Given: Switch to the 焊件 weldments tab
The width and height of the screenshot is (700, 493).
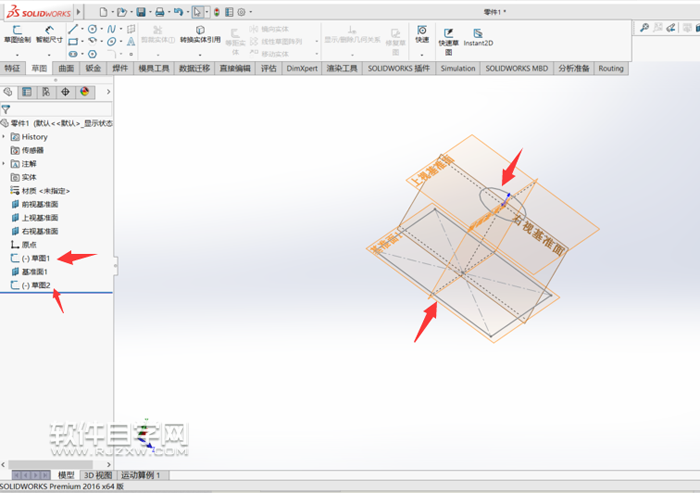Looking at the screenshot, I should [120, 68].
